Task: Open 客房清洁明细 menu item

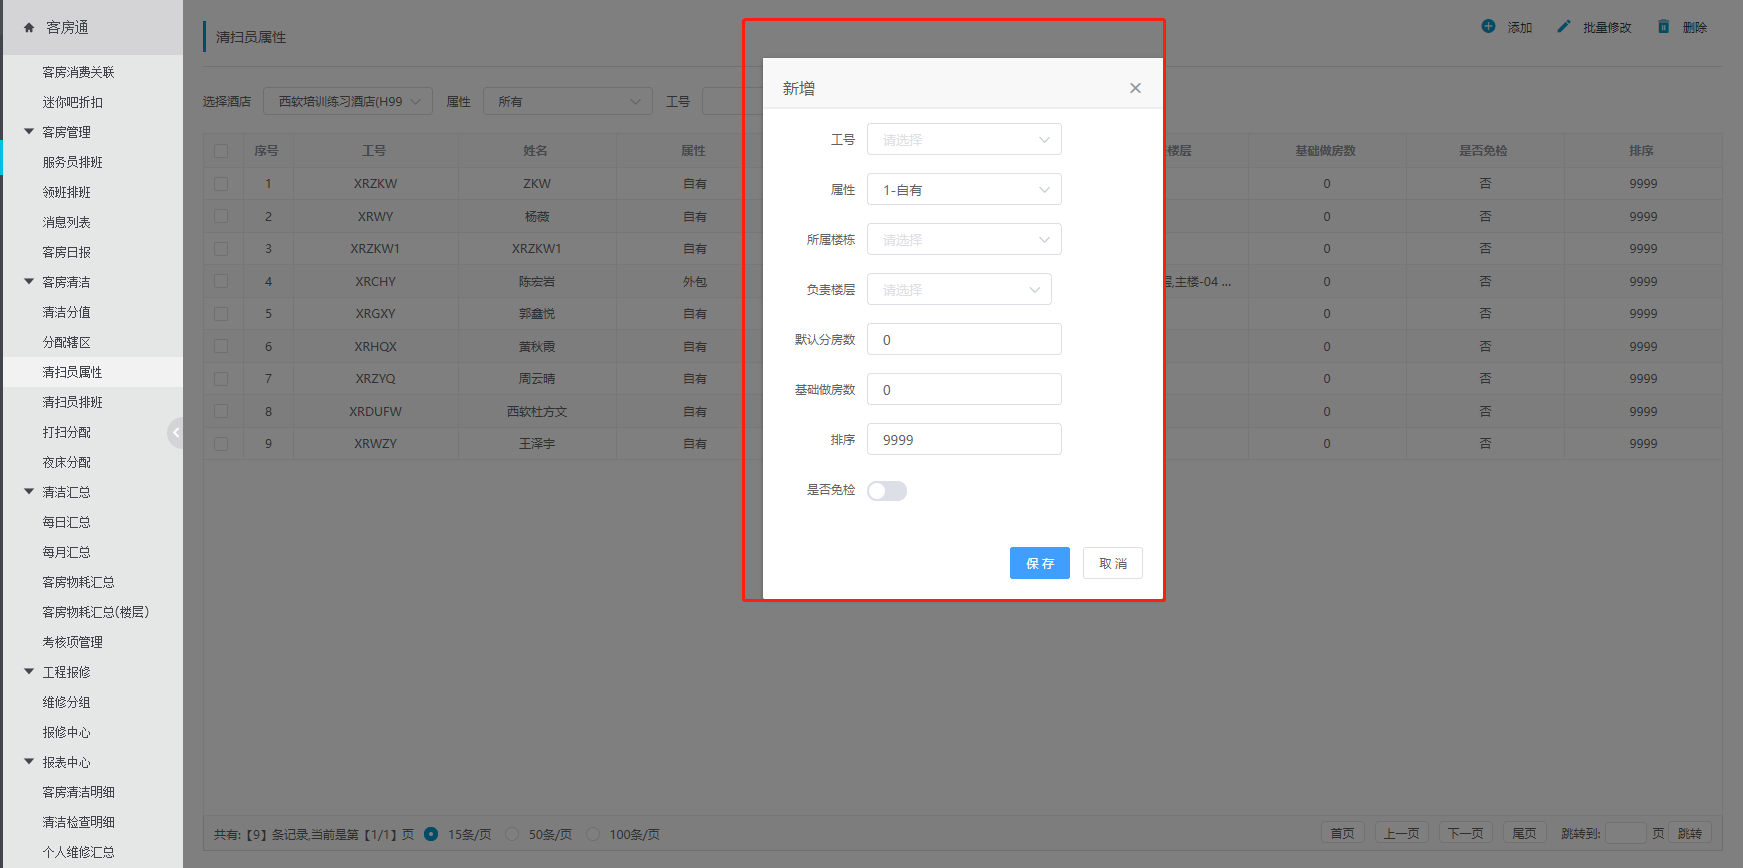Action: pyautogui.click(x=78, y=792)
